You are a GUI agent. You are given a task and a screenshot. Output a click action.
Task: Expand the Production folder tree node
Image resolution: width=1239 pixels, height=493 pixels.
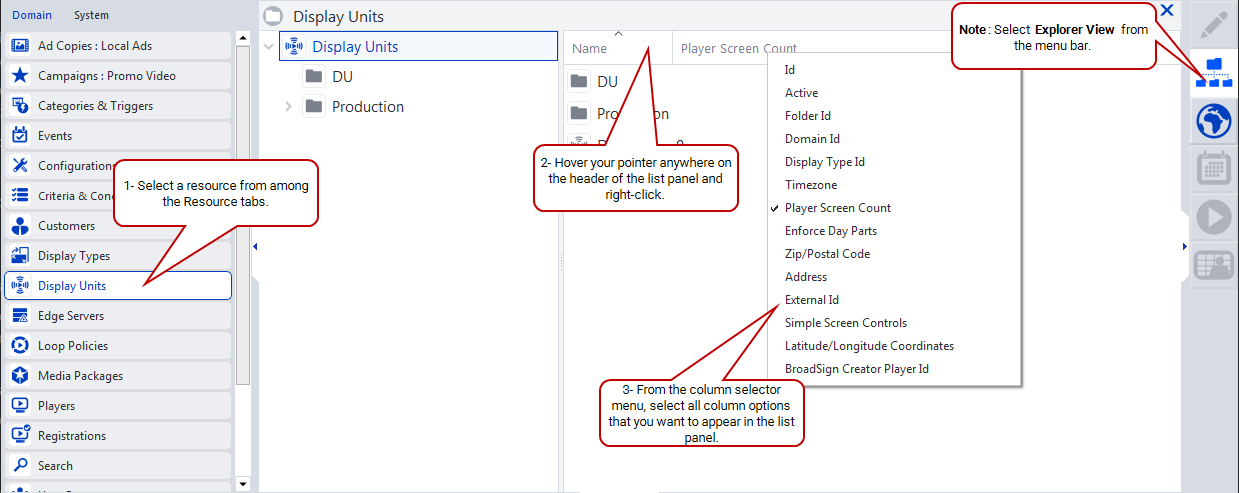click(x=289, y=107)
